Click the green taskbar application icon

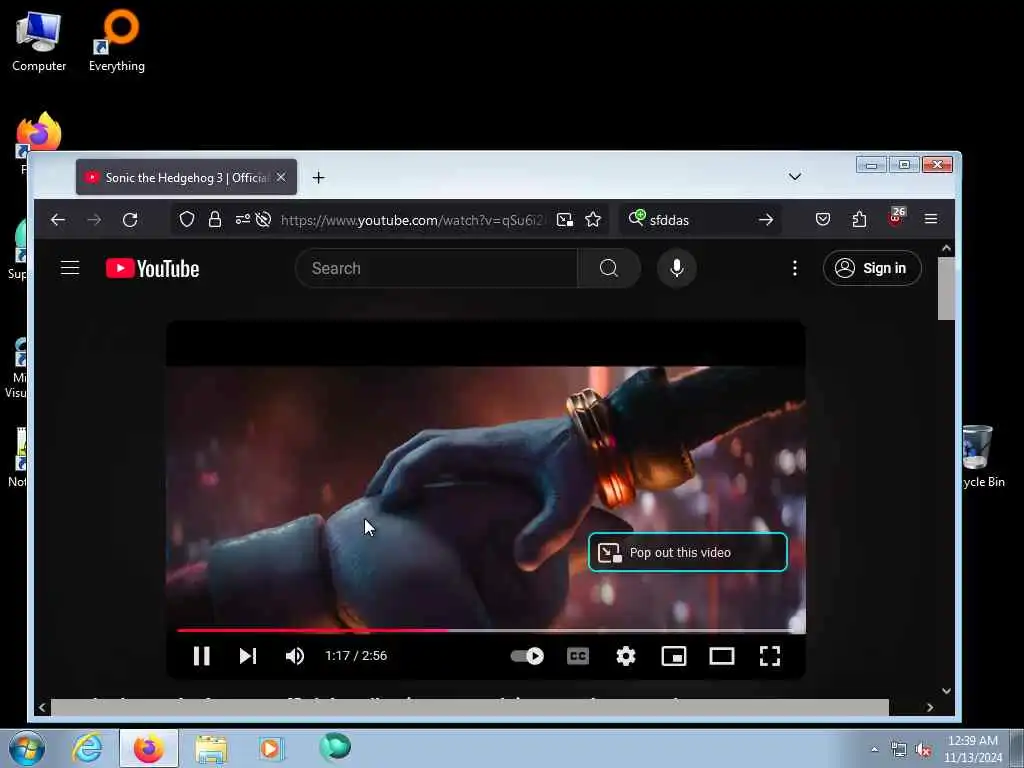click(335, 747)
